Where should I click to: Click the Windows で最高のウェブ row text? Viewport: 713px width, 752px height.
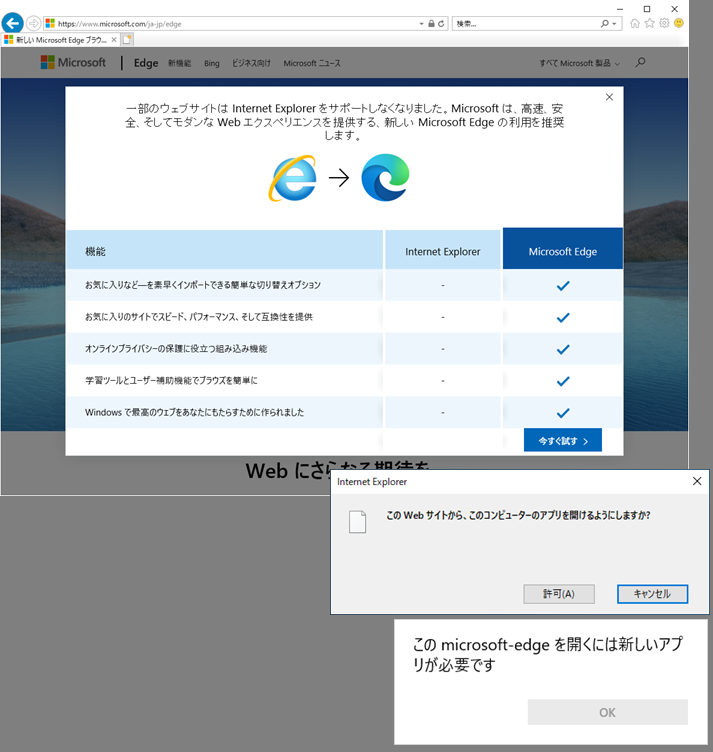pos(195,412)
